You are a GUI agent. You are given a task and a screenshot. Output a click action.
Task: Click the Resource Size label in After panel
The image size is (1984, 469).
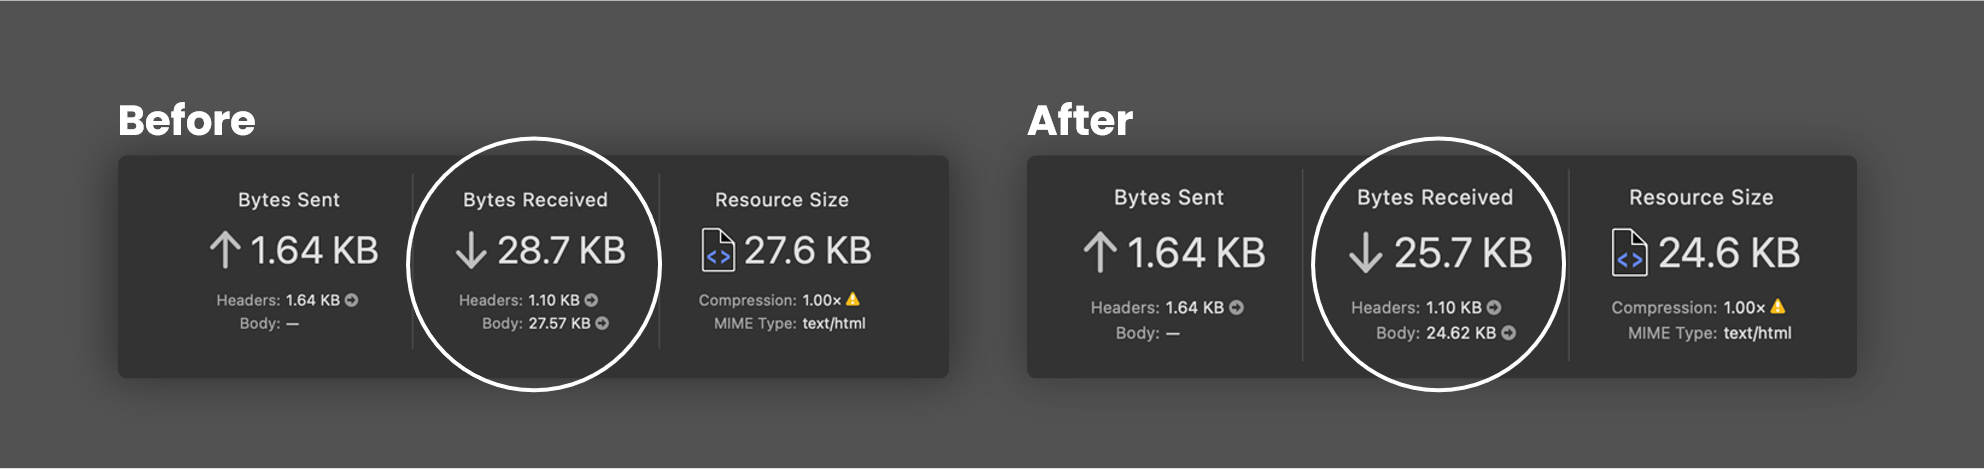1701,198
